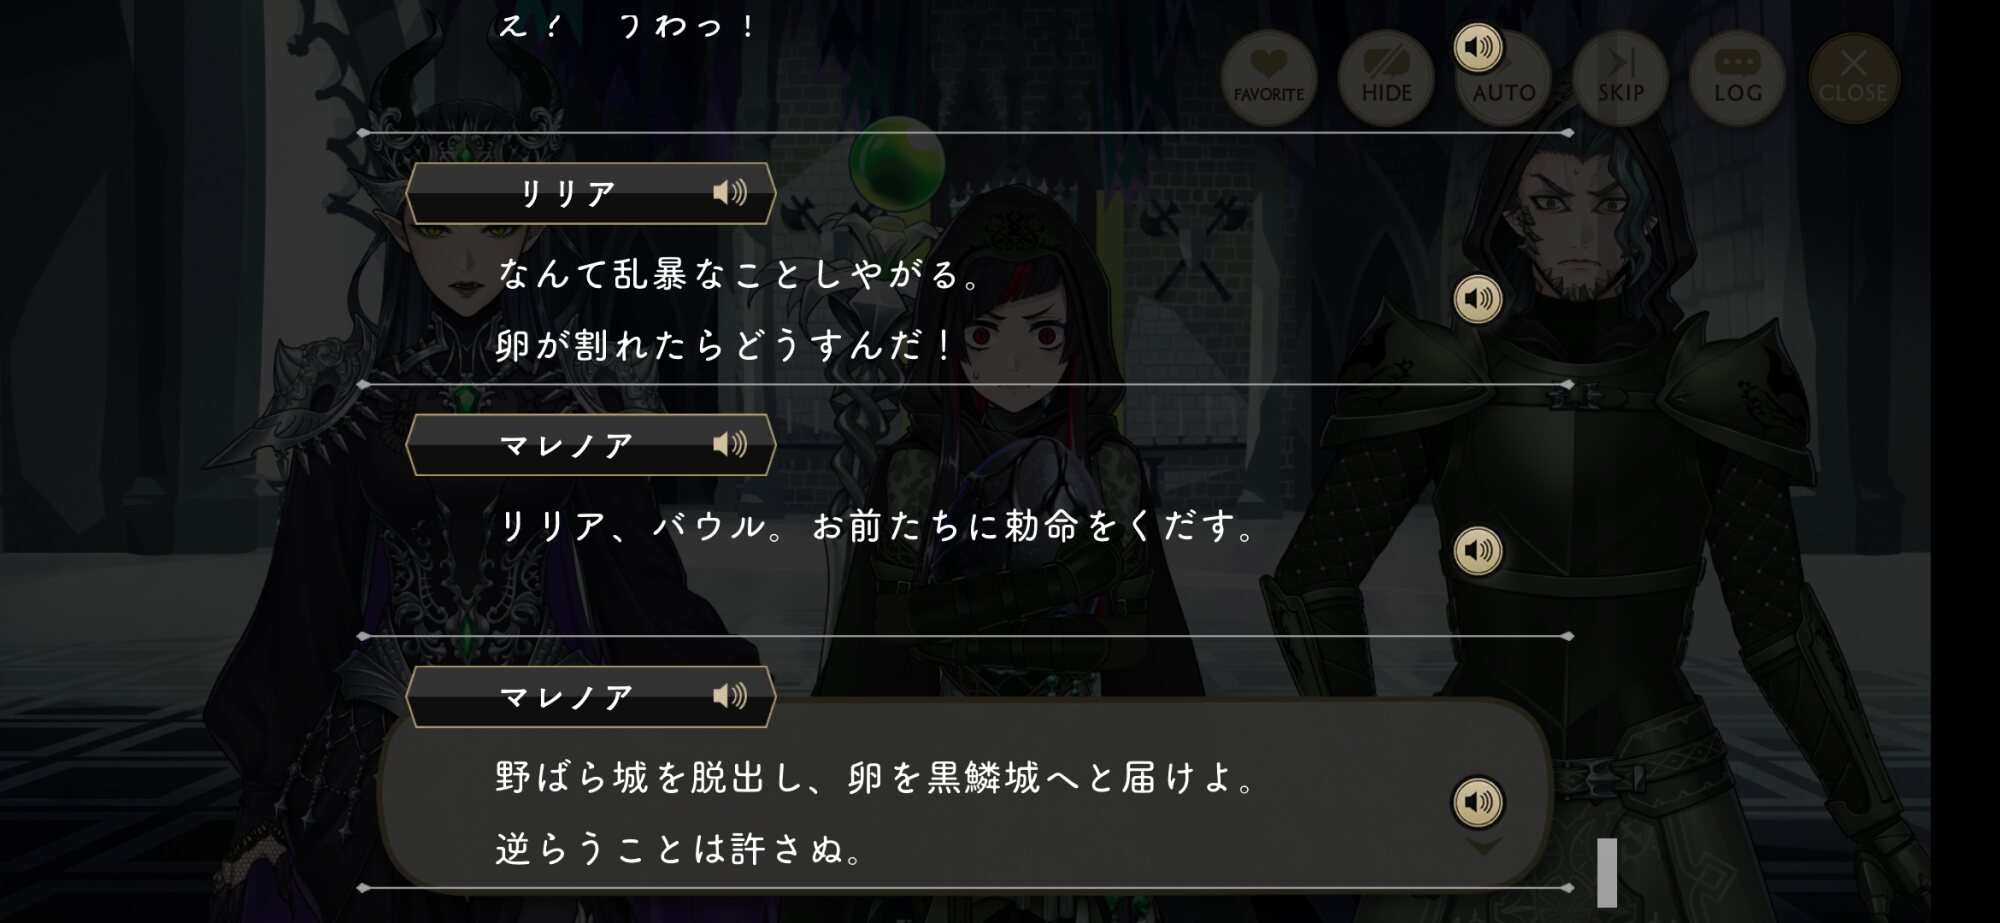
Task: Tap the partial line え！うわっ！ at top
Action: (x=628, y=25)
